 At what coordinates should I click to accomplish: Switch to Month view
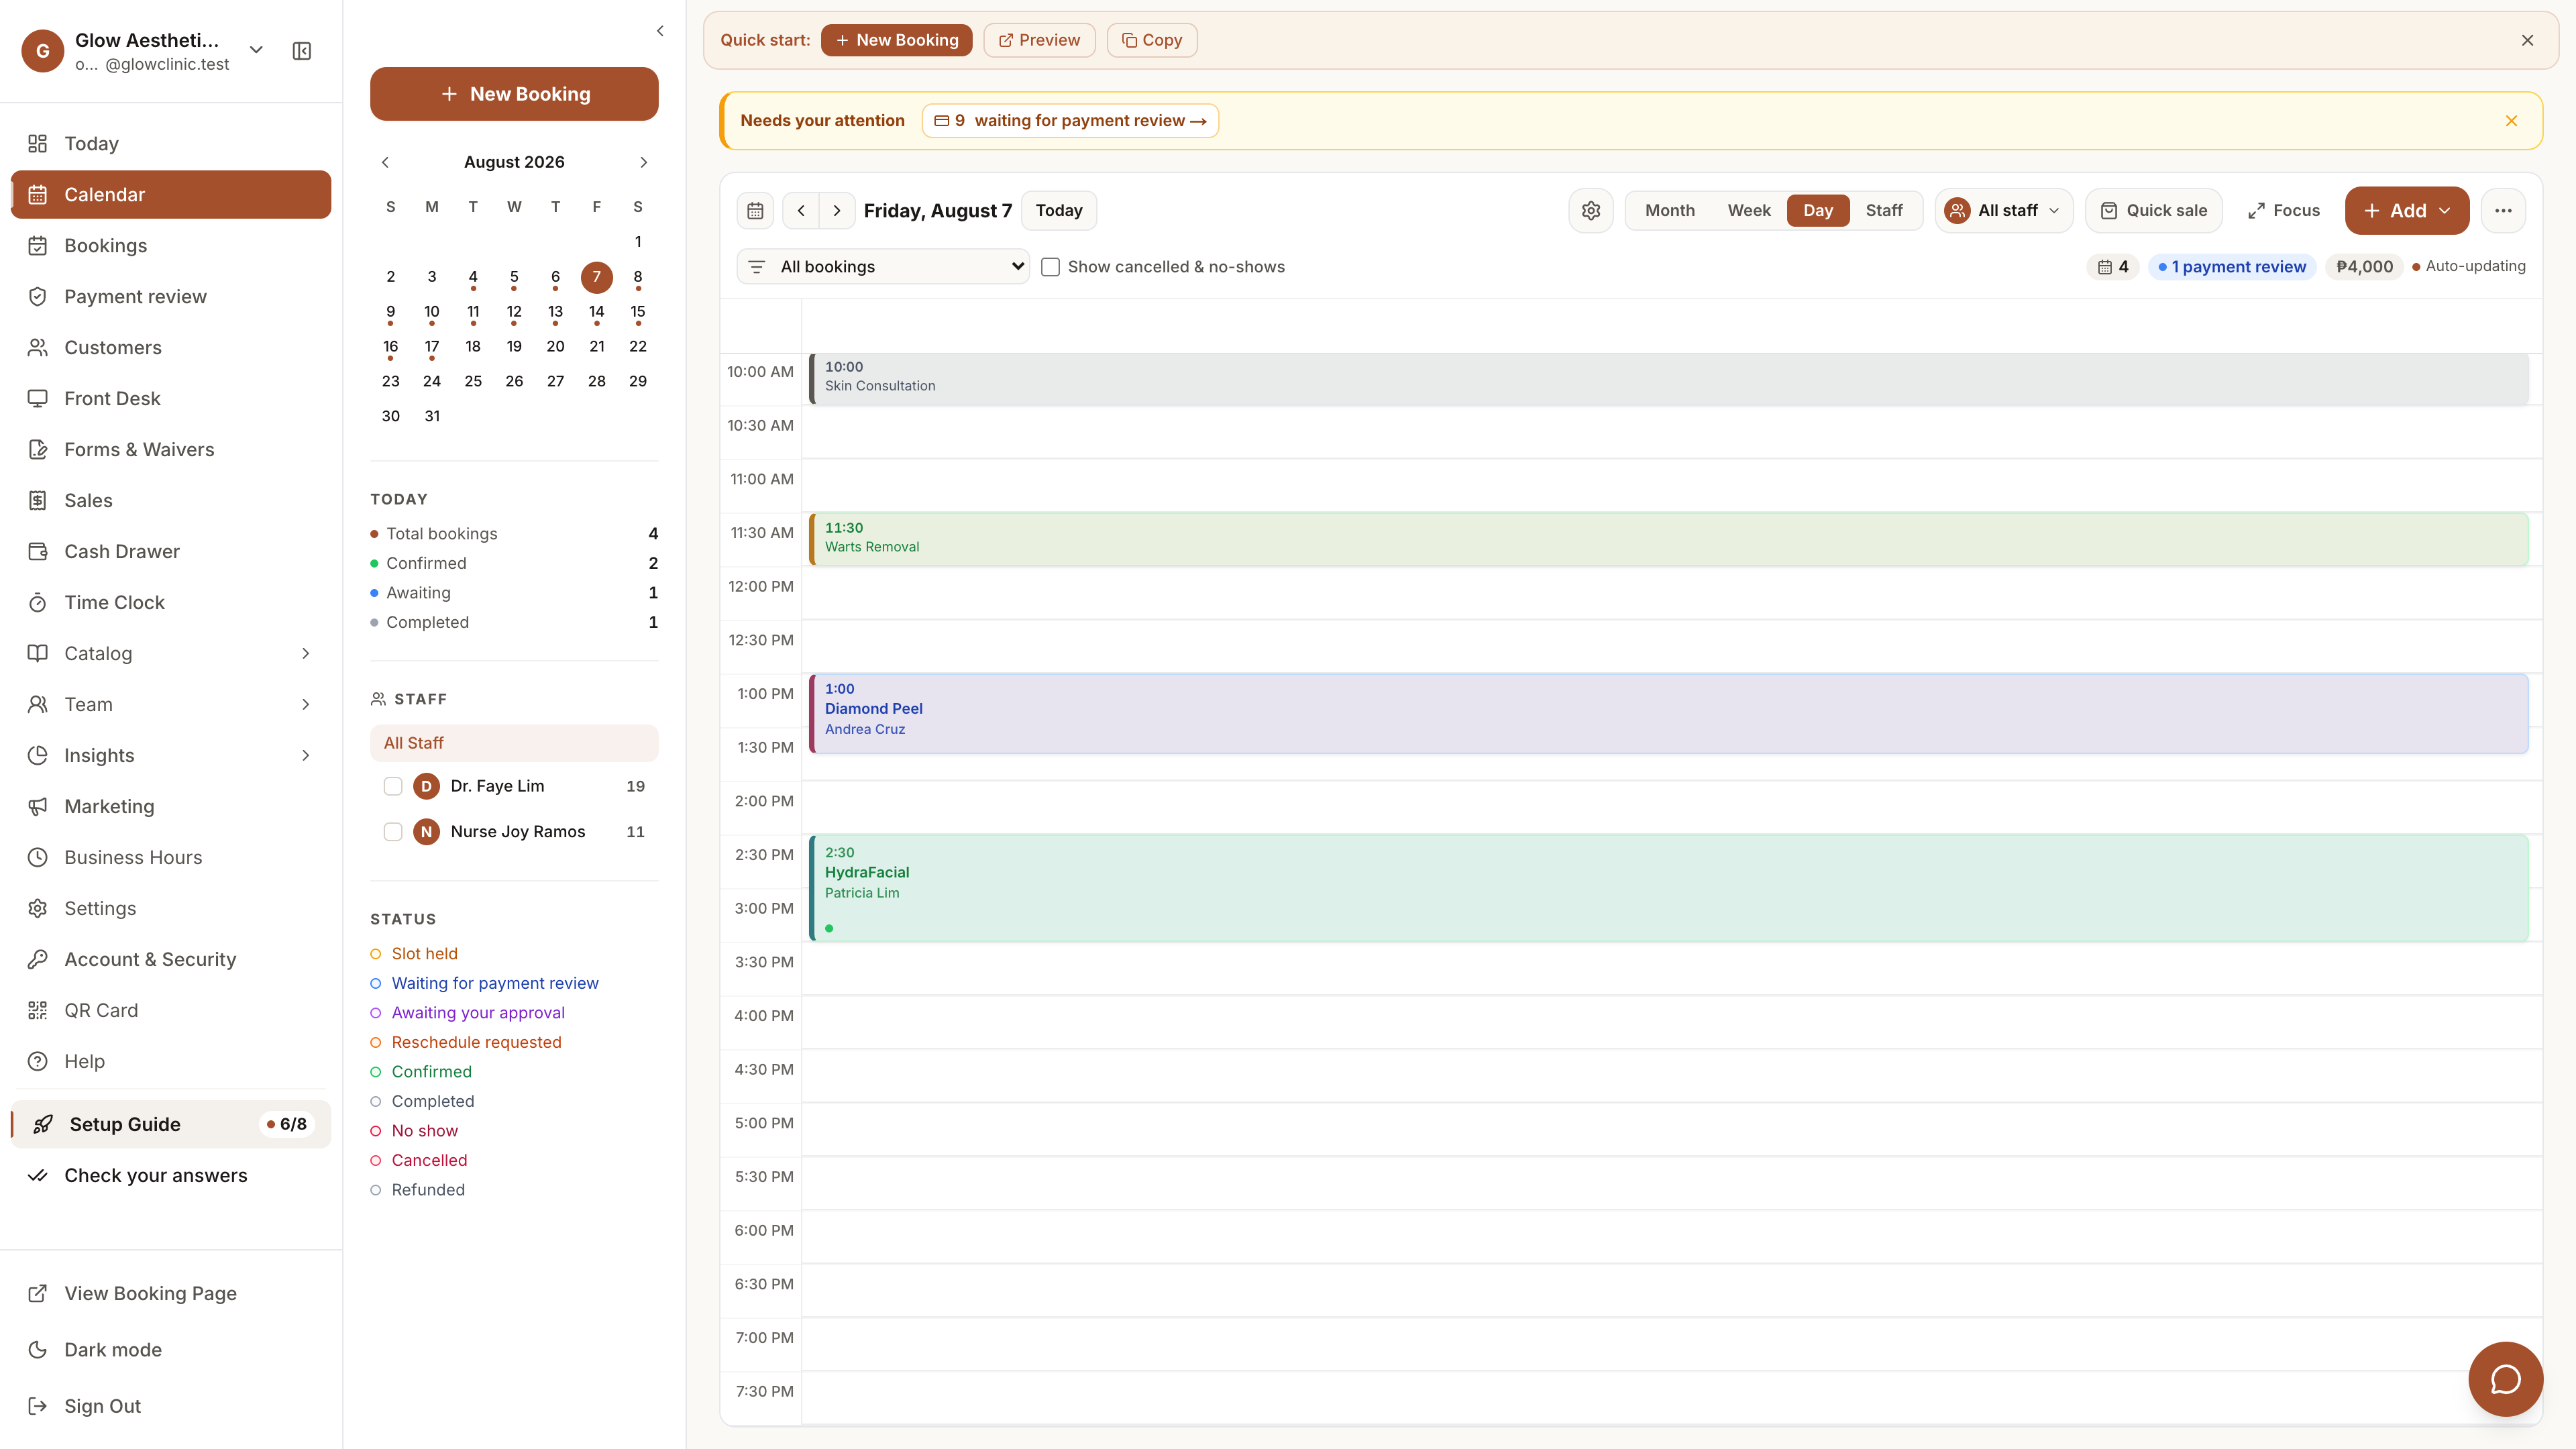1670,210
